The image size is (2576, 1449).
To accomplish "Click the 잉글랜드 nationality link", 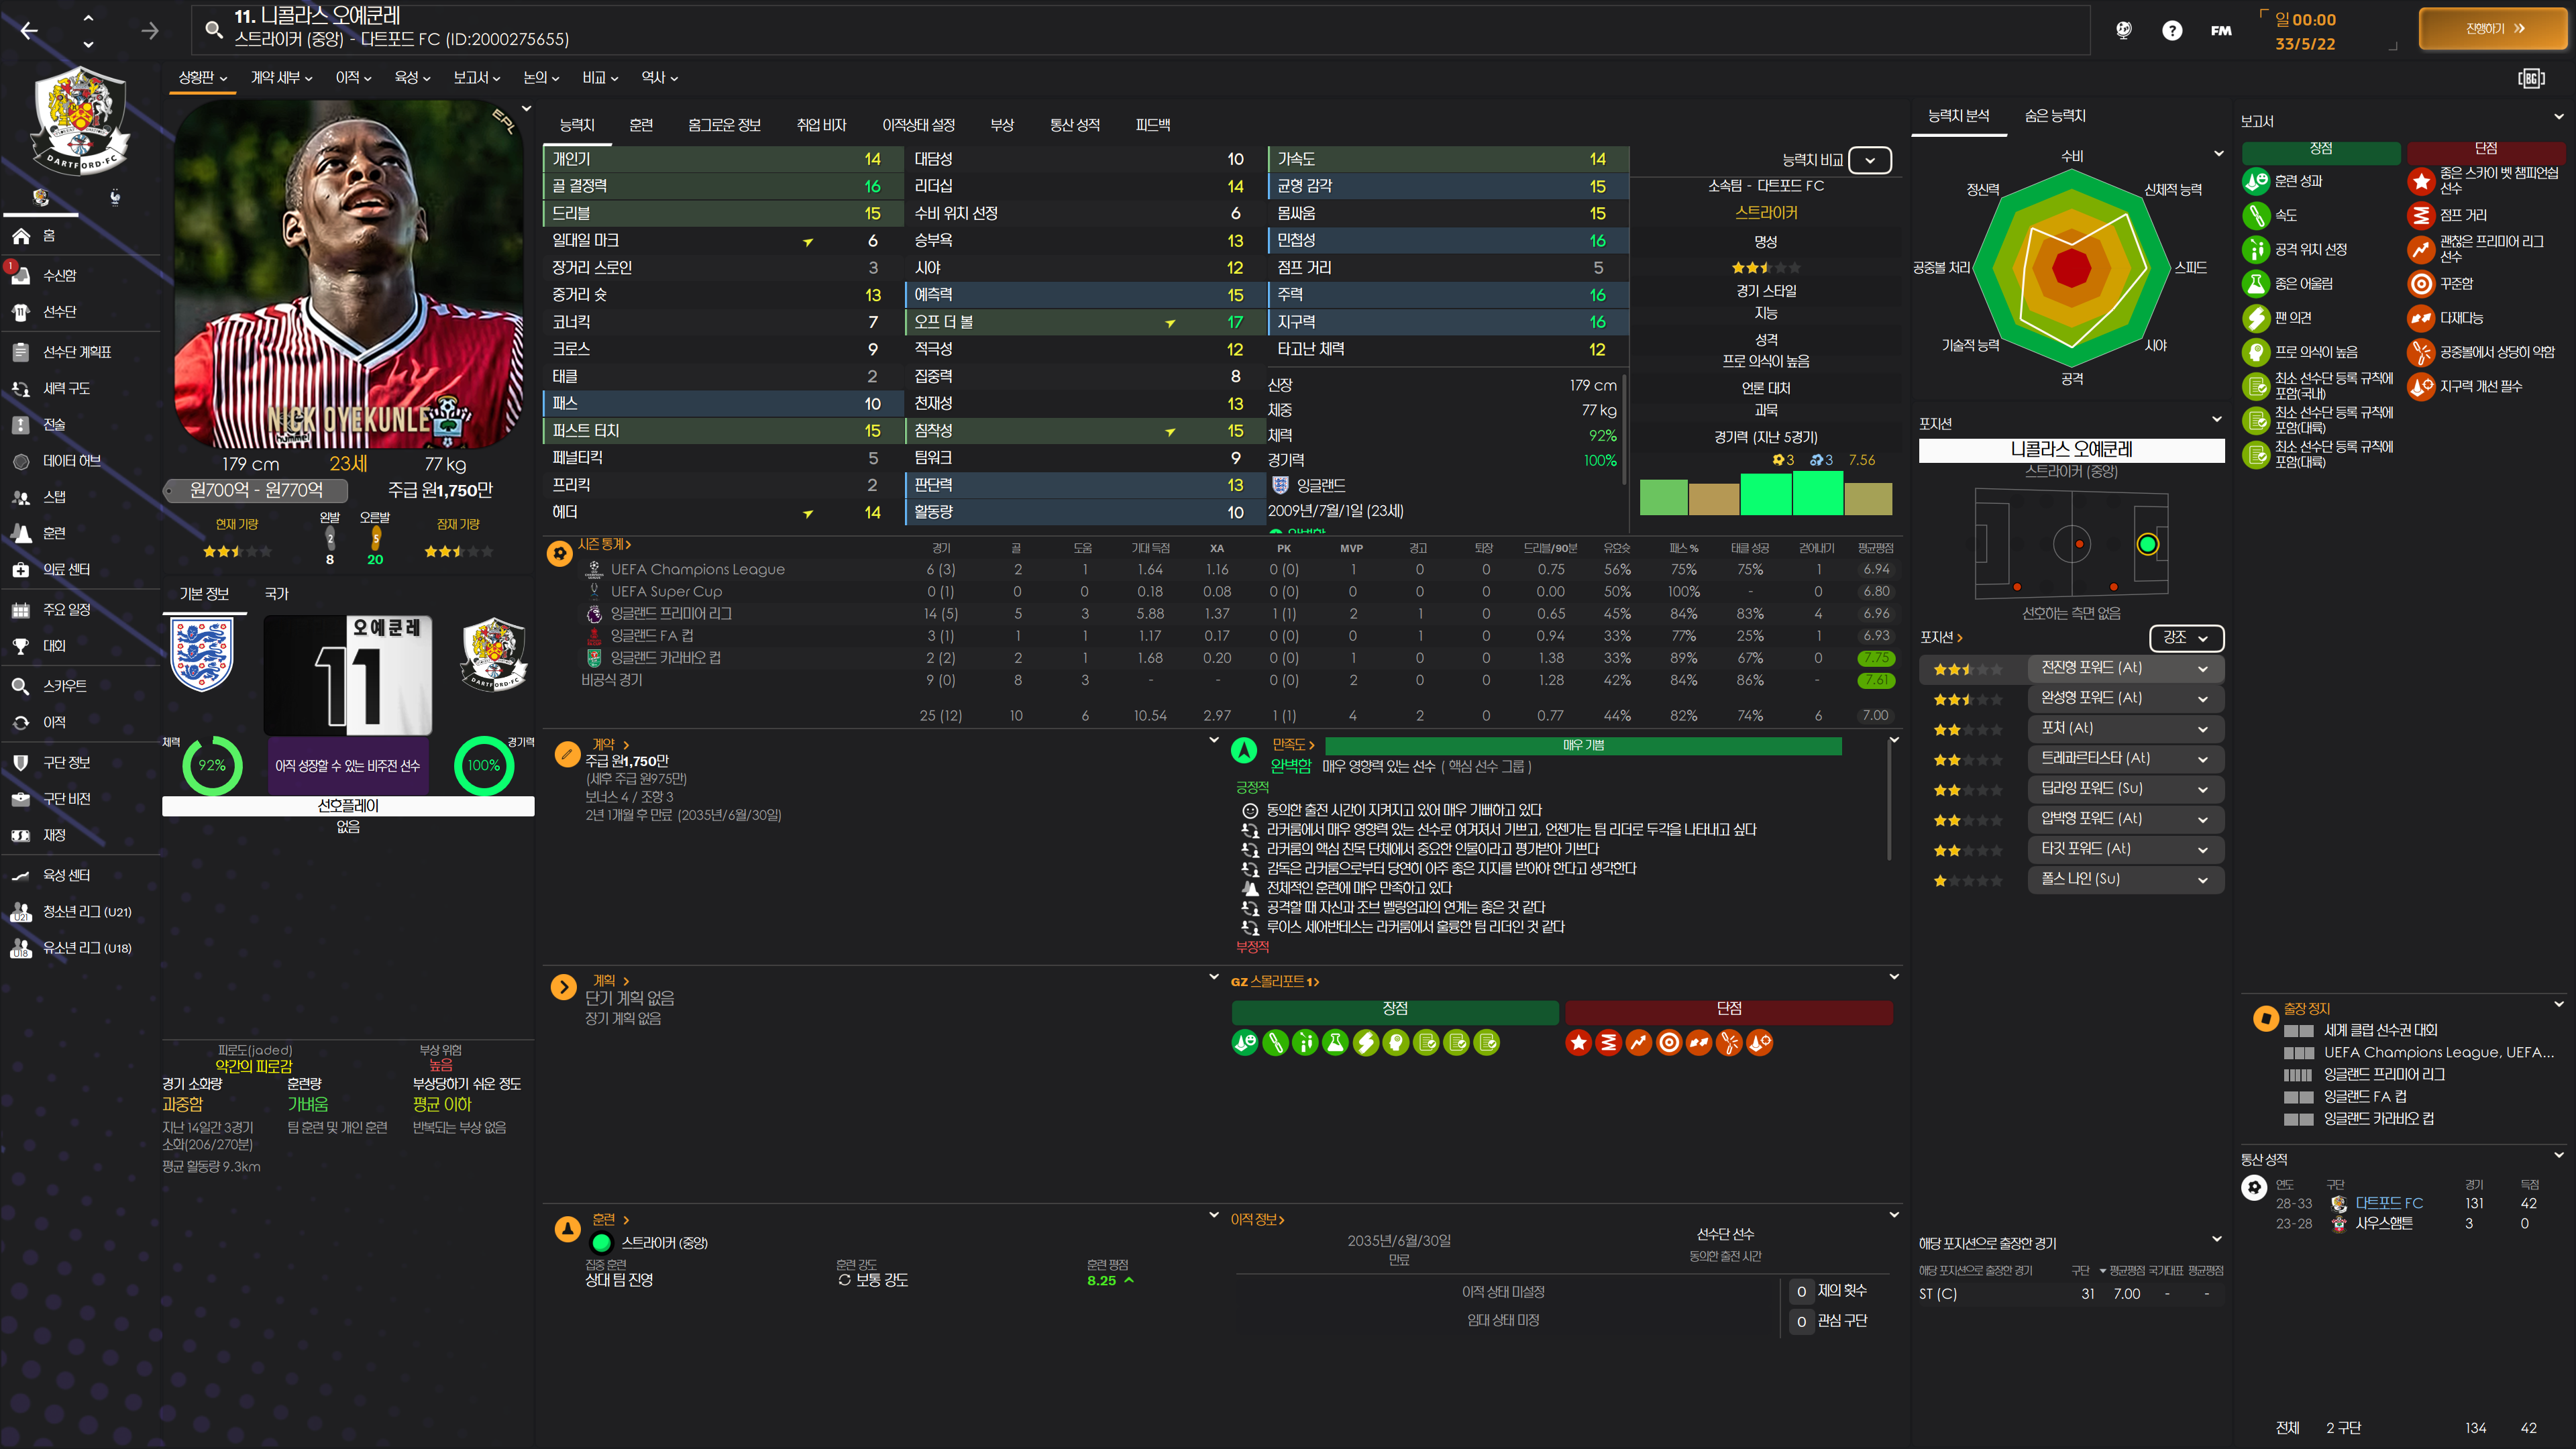I will [x=1321, y=485].
